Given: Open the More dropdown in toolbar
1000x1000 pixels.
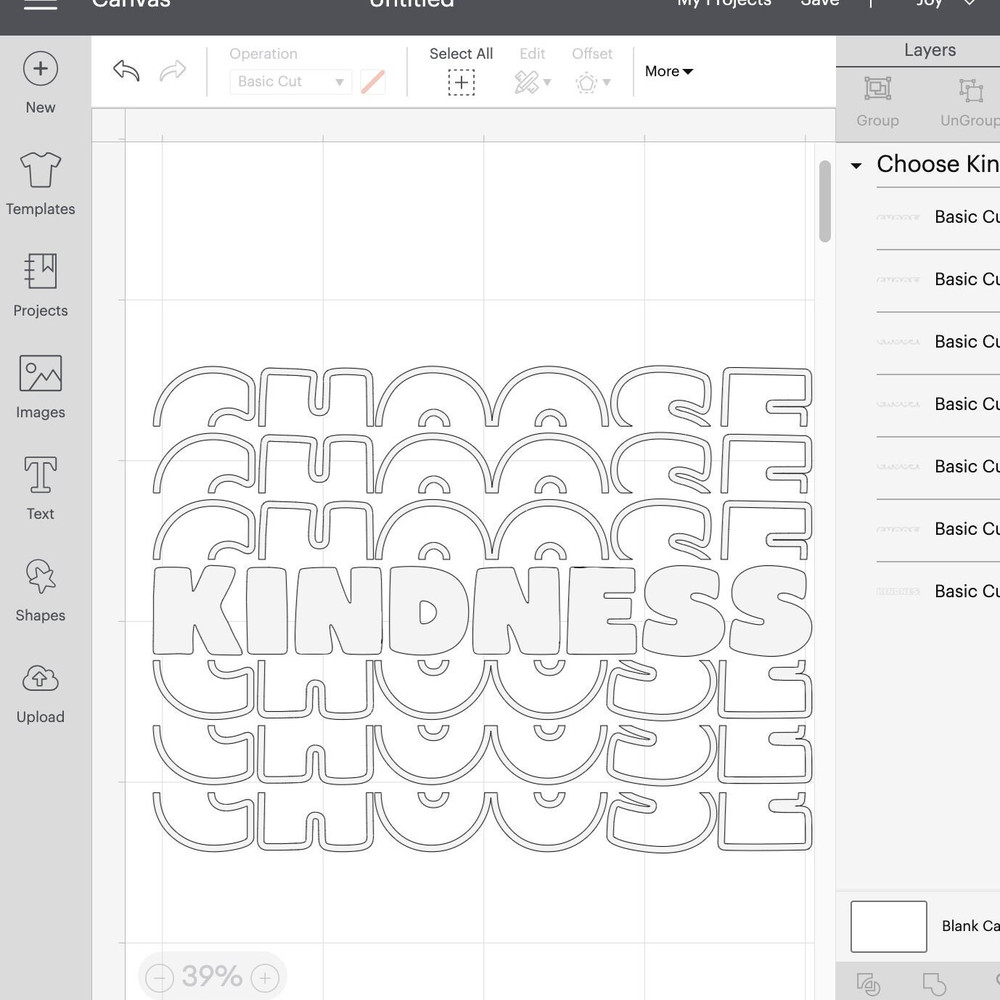Looking at the screenshot, I should [668, 71].
